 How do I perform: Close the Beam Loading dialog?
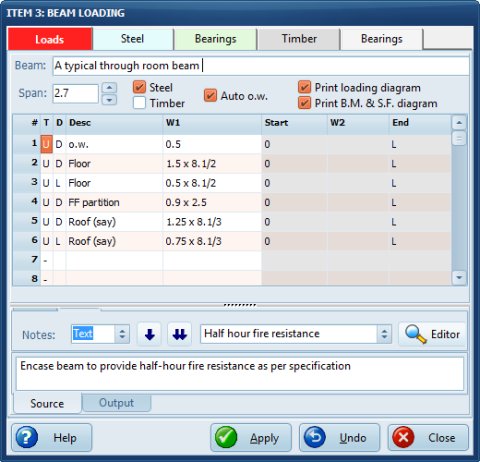pos(428,437)
